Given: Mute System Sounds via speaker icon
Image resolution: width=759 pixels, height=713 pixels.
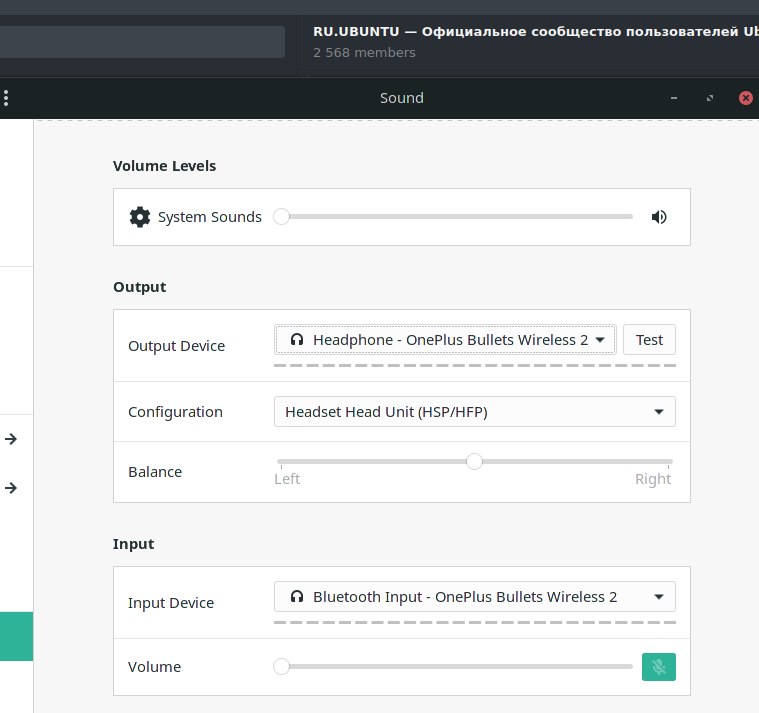Looking at the screenshot, I should coord(659,217).
